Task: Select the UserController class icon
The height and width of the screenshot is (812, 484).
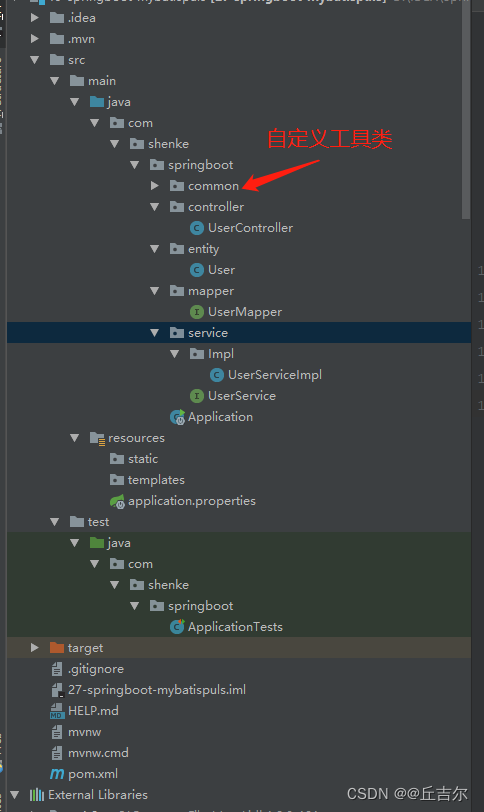Action: click(x=197, y=228)
